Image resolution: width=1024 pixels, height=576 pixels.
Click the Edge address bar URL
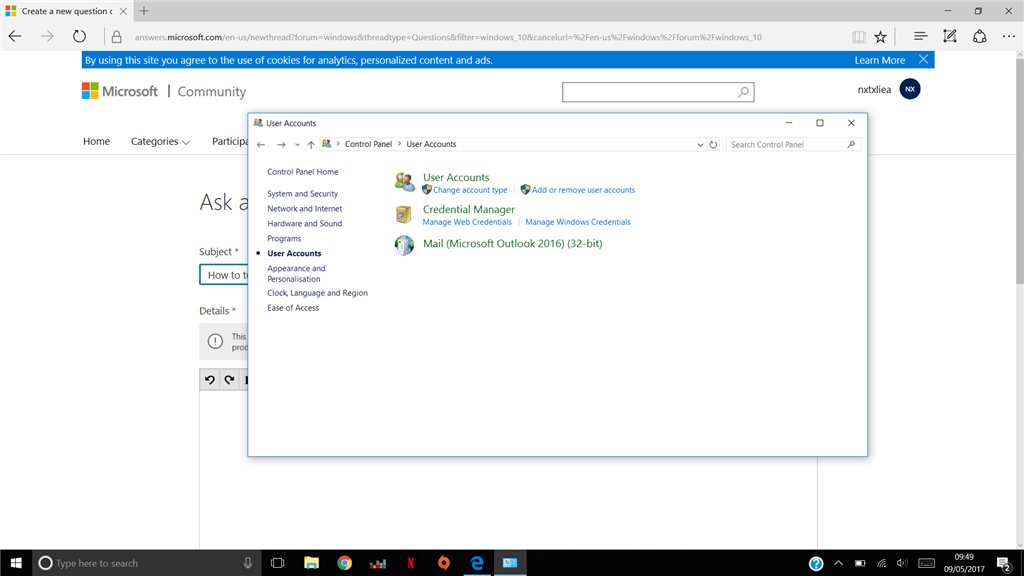448,37
